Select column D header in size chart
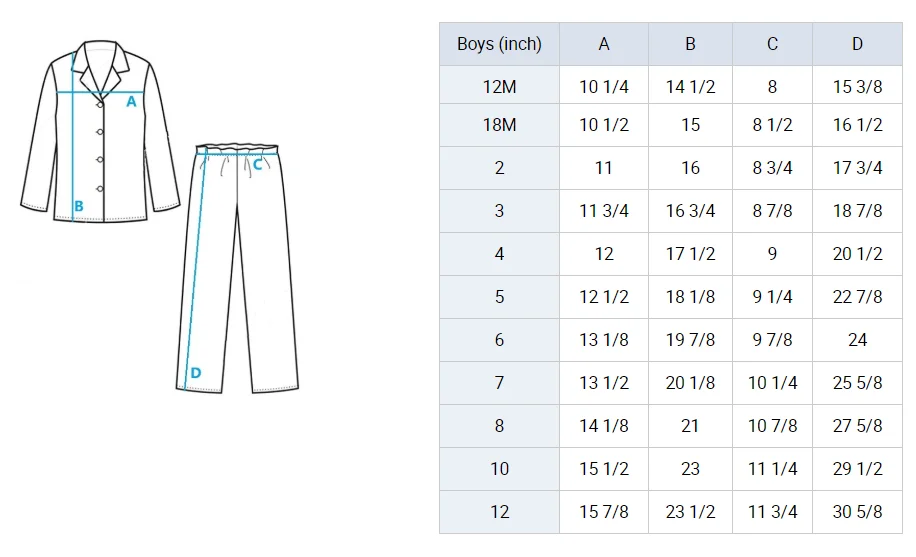This screenshot has width=916, height=557. [x=857, y=44]
